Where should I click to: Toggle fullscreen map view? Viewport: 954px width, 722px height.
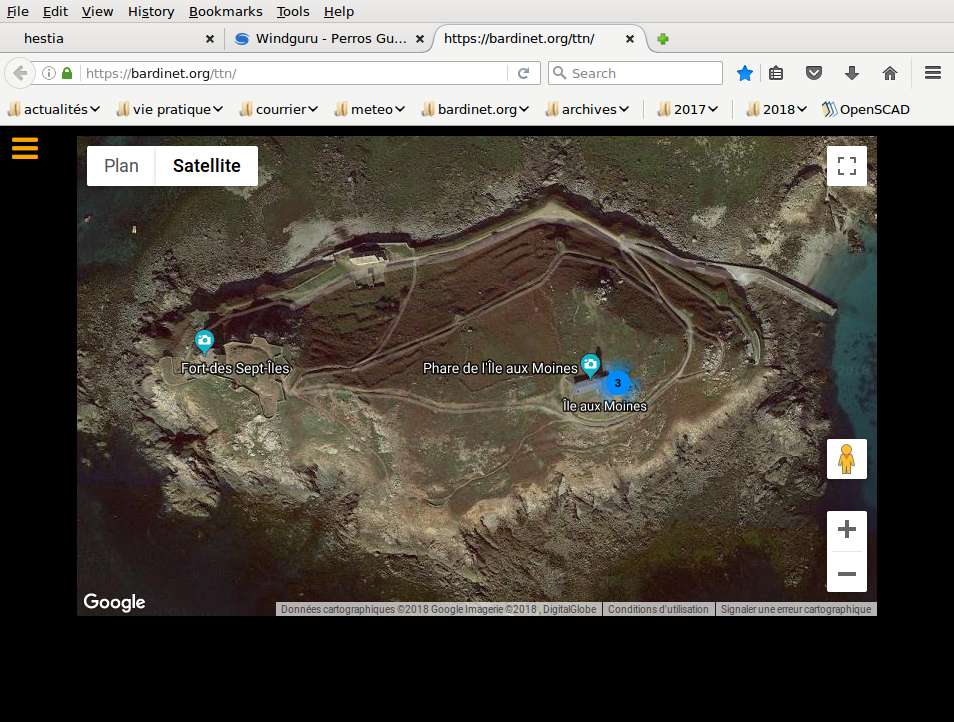click(846, 166)
